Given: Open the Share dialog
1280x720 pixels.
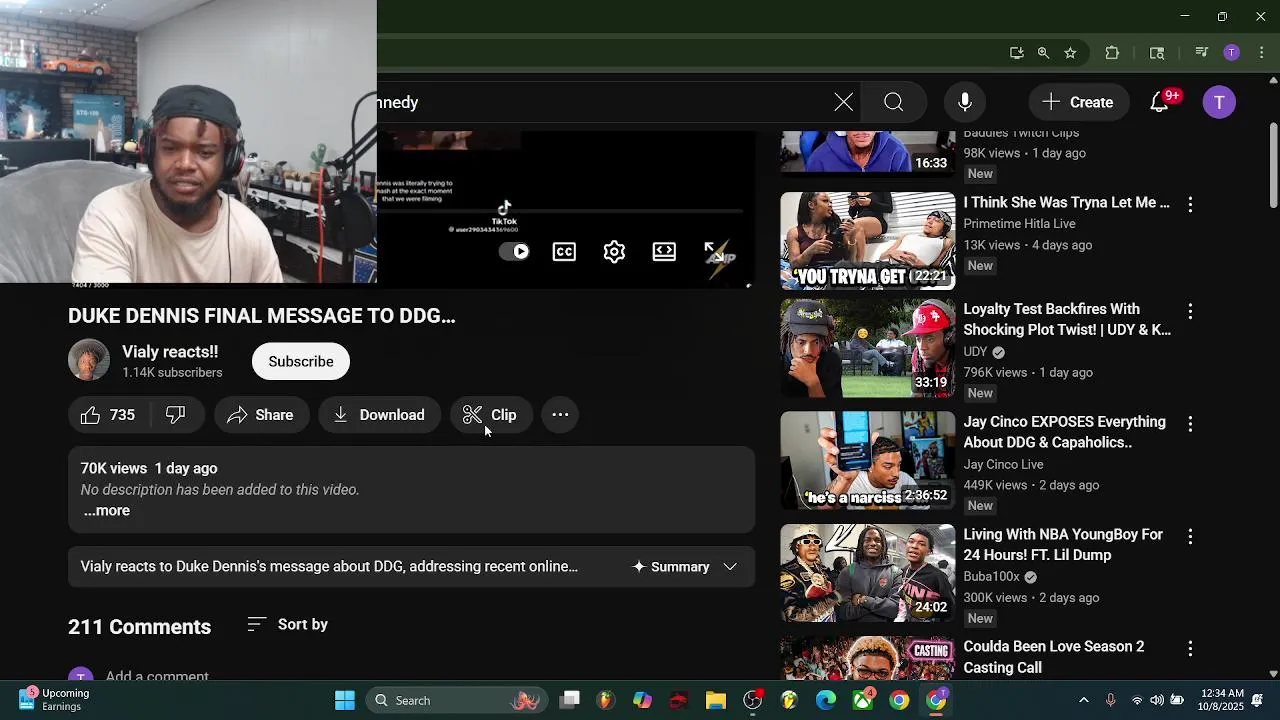Looking at the screenshot, I should [260, 415].
